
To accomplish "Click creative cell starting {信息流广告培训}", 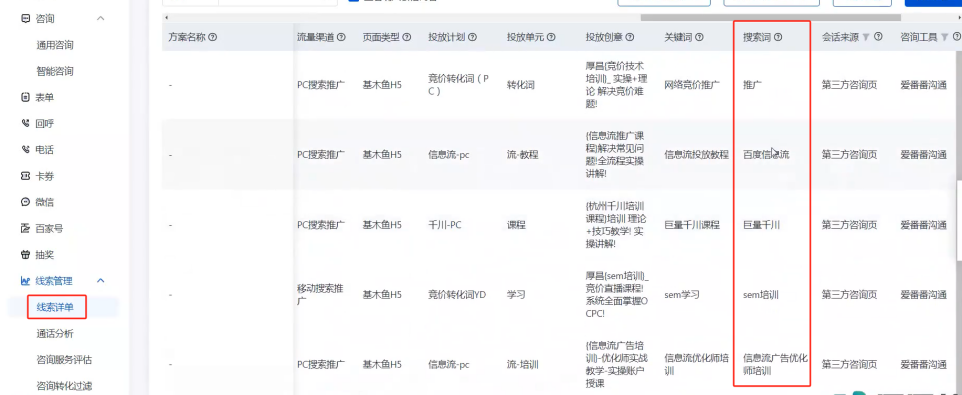I will click(x=616, y=364).
